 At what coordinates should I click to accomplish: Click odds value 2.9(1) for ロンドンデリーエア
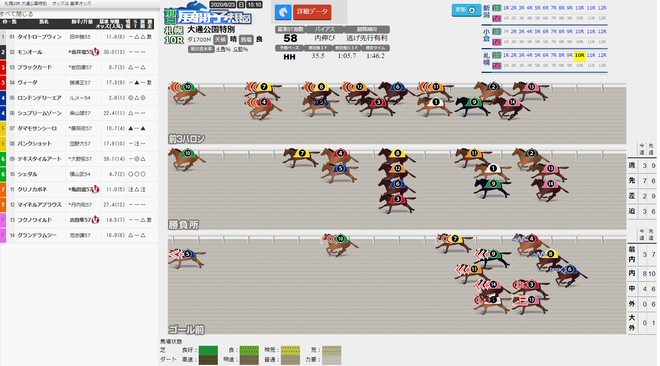[x=116, y=98]
